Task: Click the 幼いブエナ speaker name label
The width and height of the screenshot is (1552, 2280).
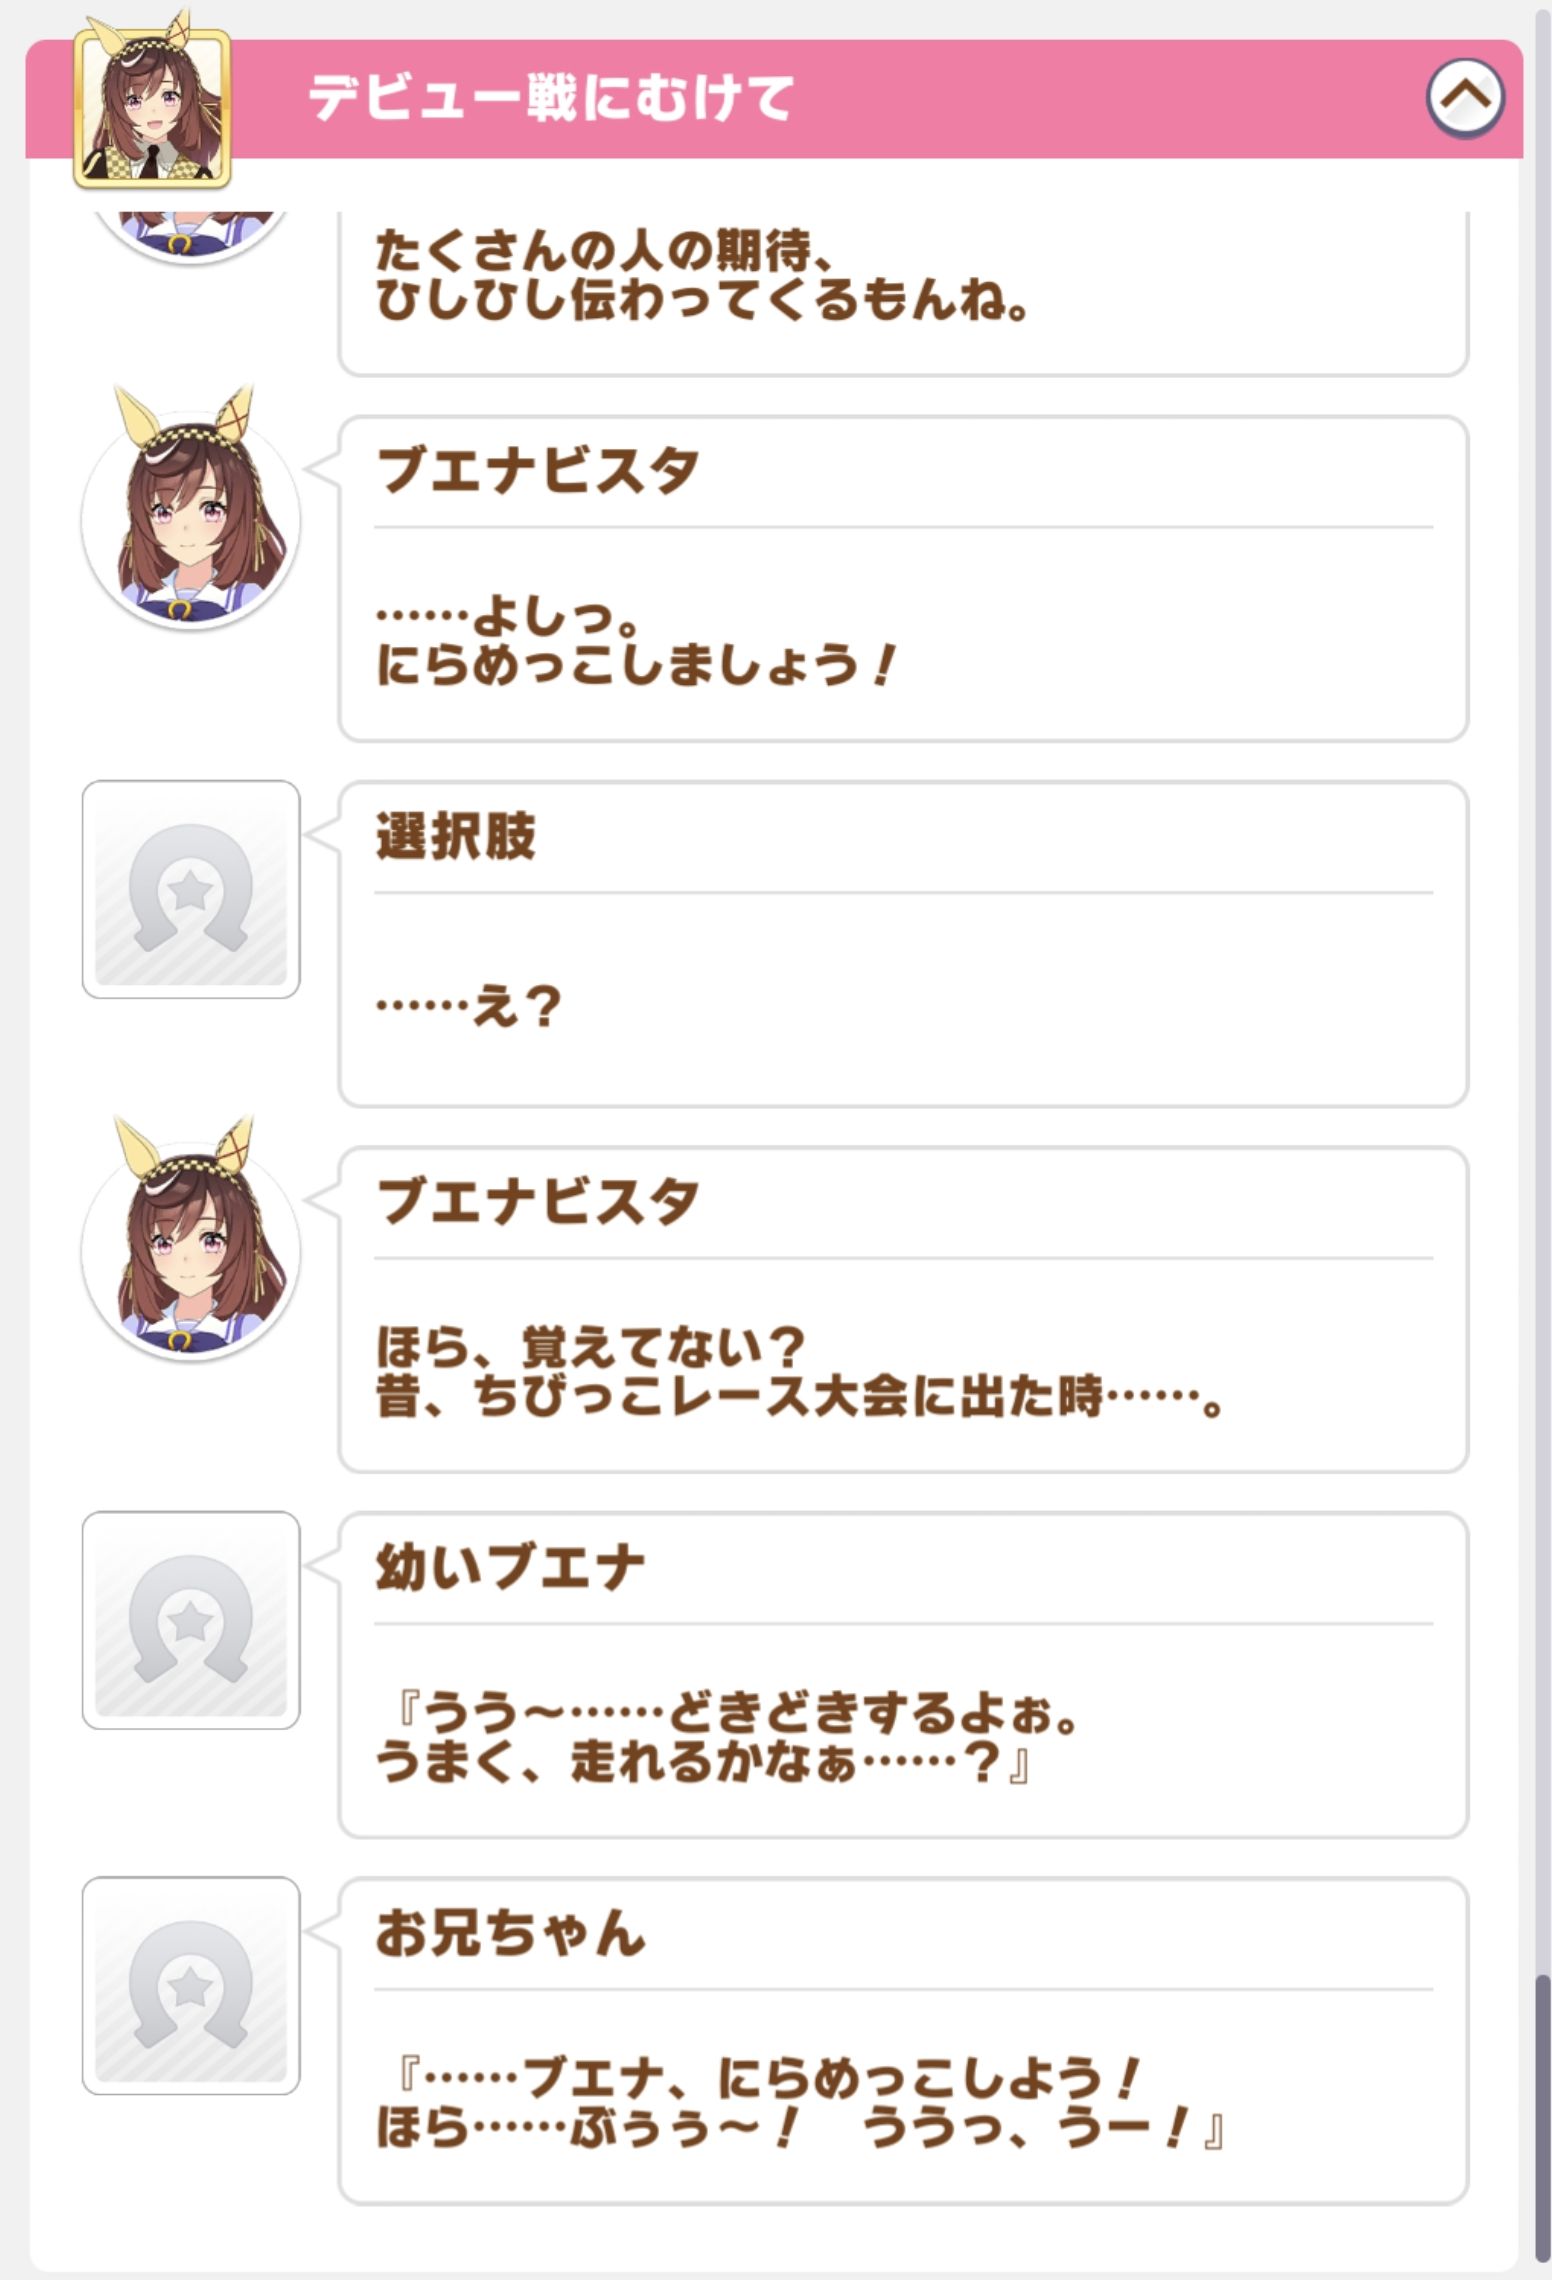Action: pos(510,1567)
